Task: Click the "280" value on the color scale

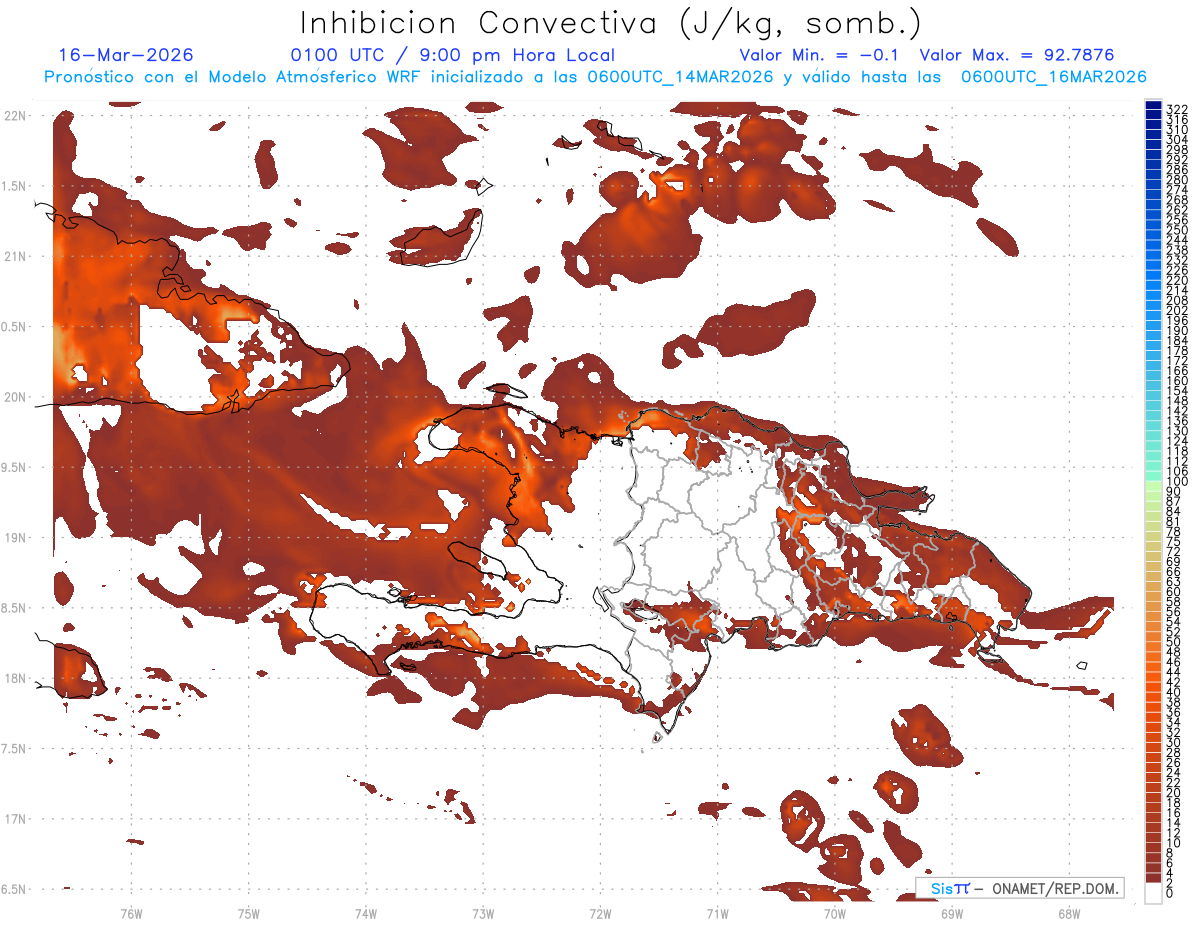Action: (1176, 180)
